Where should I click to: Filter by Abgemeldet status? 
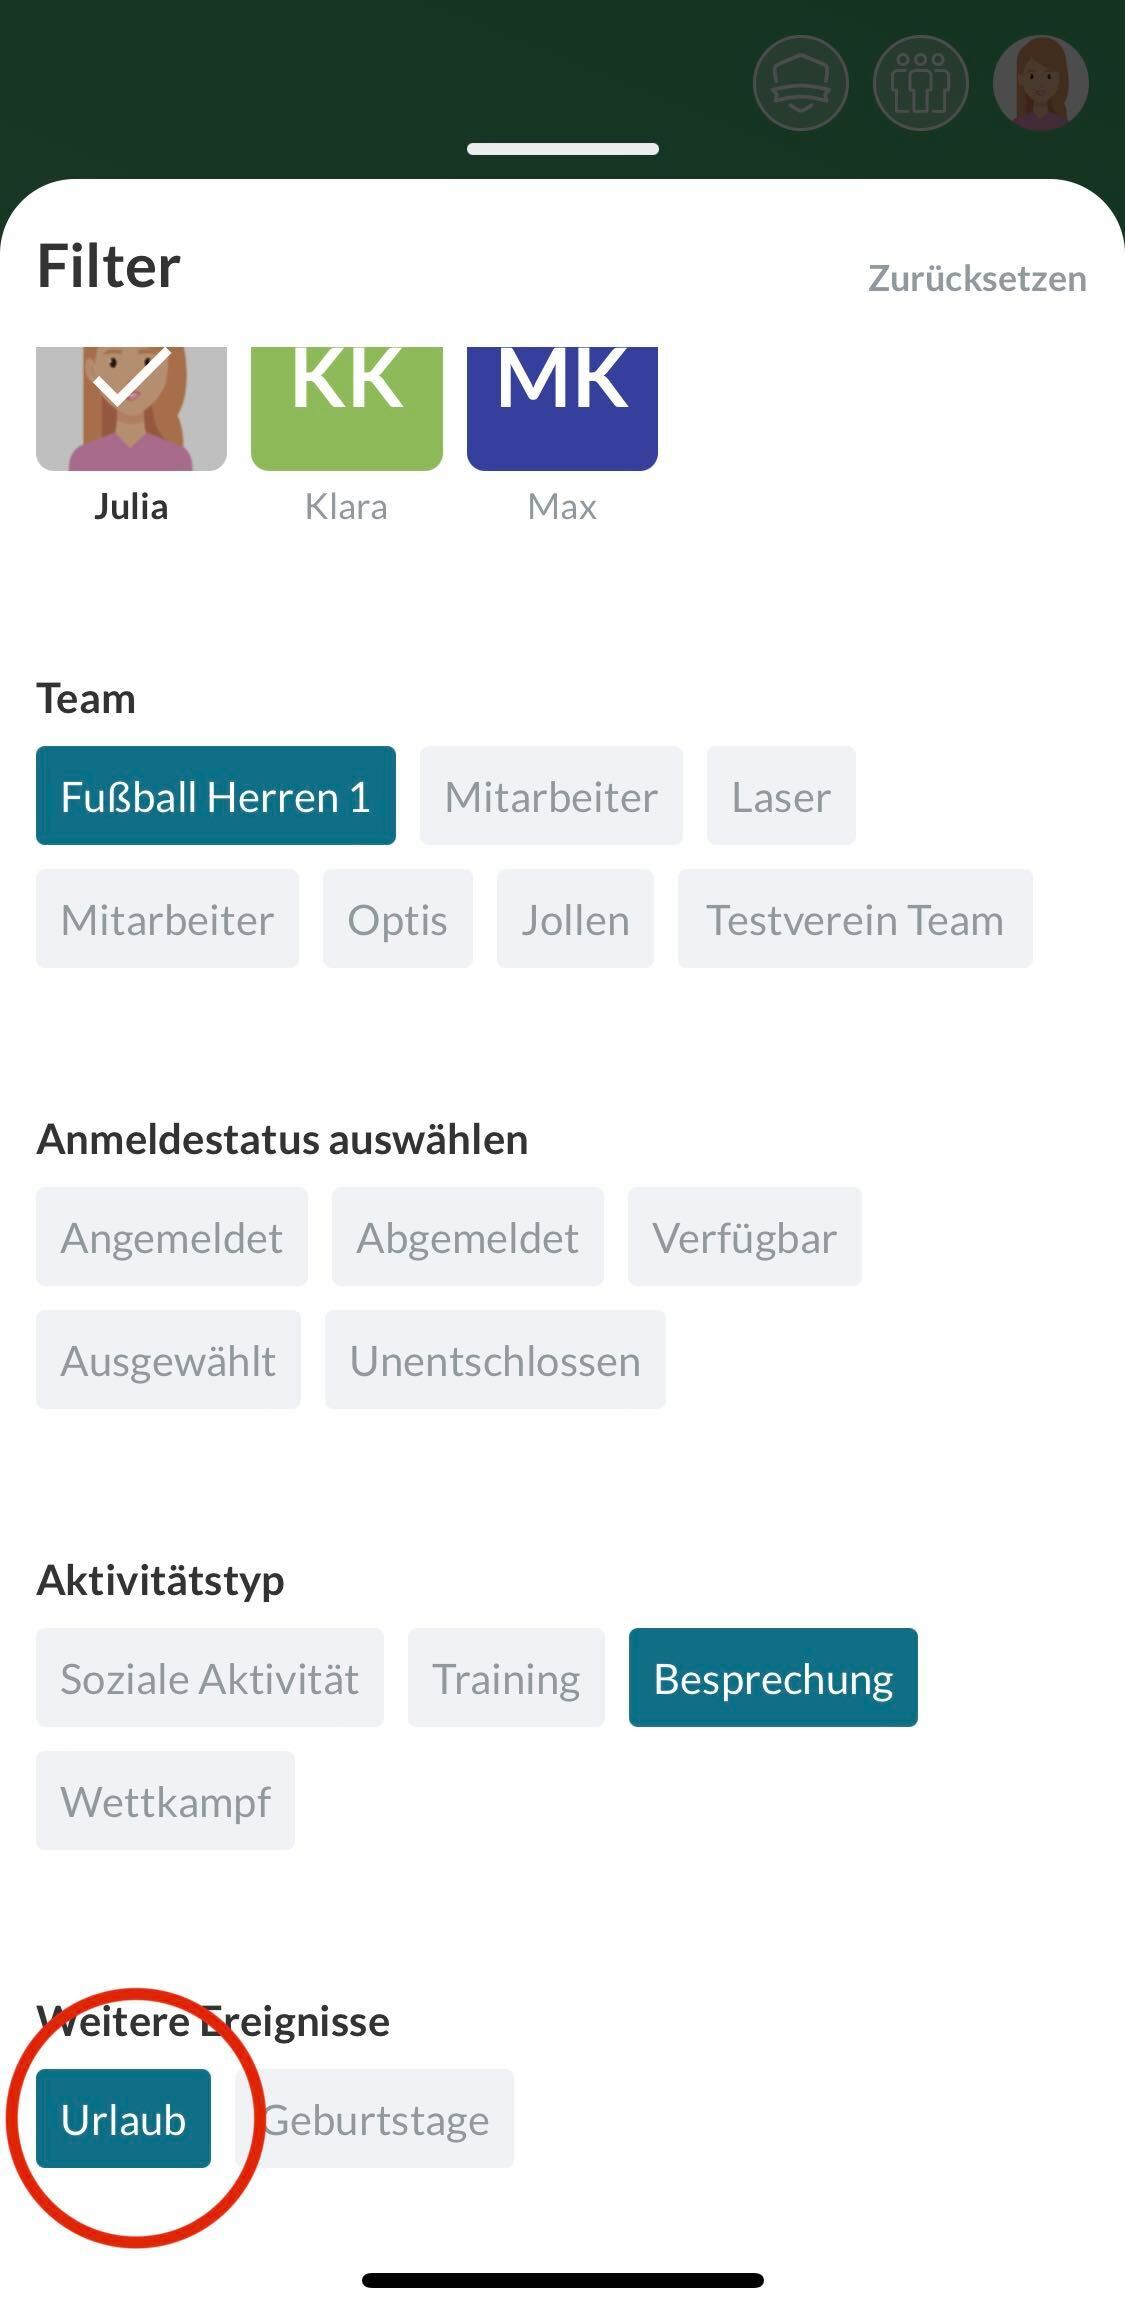point(467,1237)
